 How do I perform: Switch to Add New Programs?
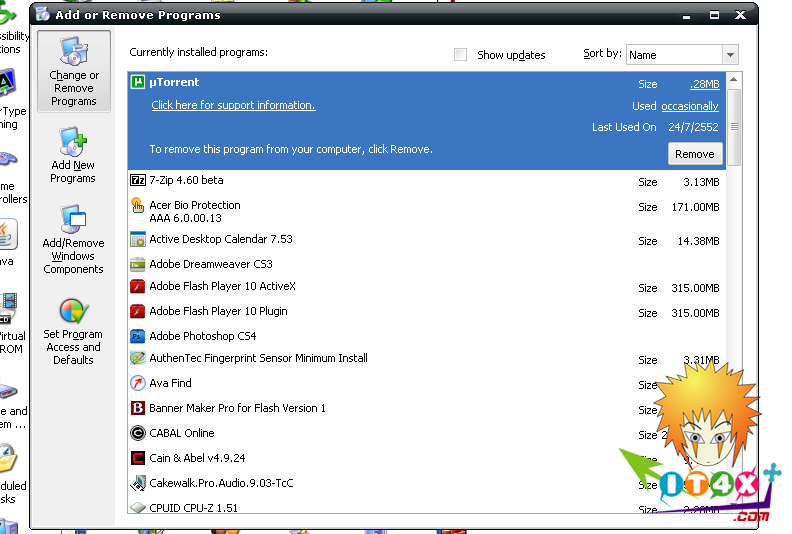point(73,156)
